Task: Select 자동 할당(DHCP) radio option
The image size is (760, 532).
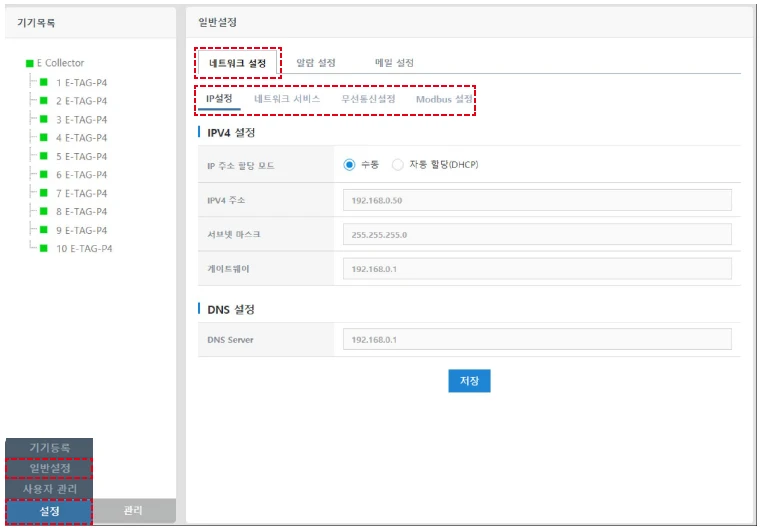Action: [x=397, y=165]
